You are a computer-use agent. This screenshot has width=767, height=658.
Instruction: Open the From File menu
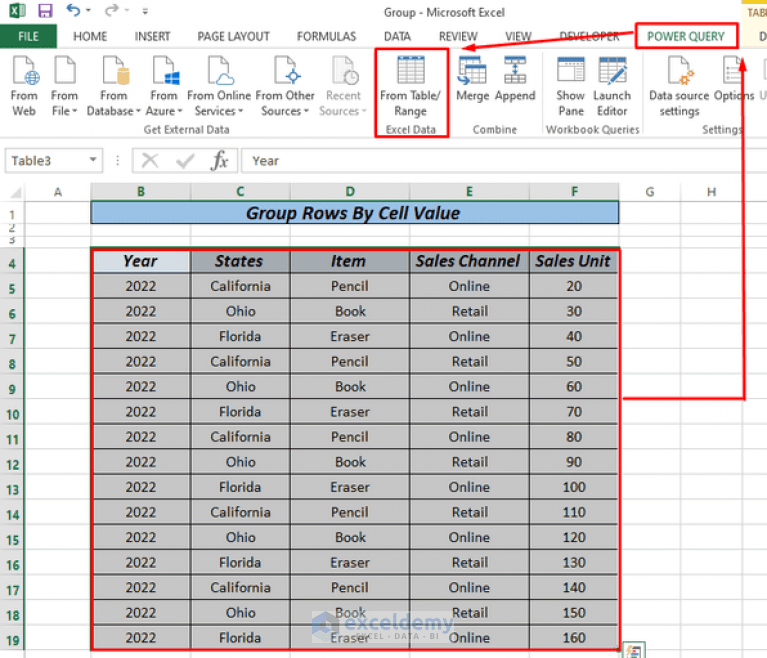[x=64, y=86]
